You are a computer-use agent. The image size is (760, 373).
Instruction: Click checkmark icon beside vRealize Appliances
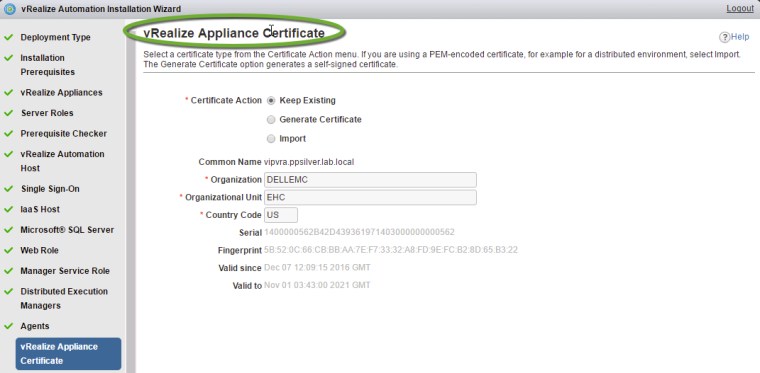point(8,93)
